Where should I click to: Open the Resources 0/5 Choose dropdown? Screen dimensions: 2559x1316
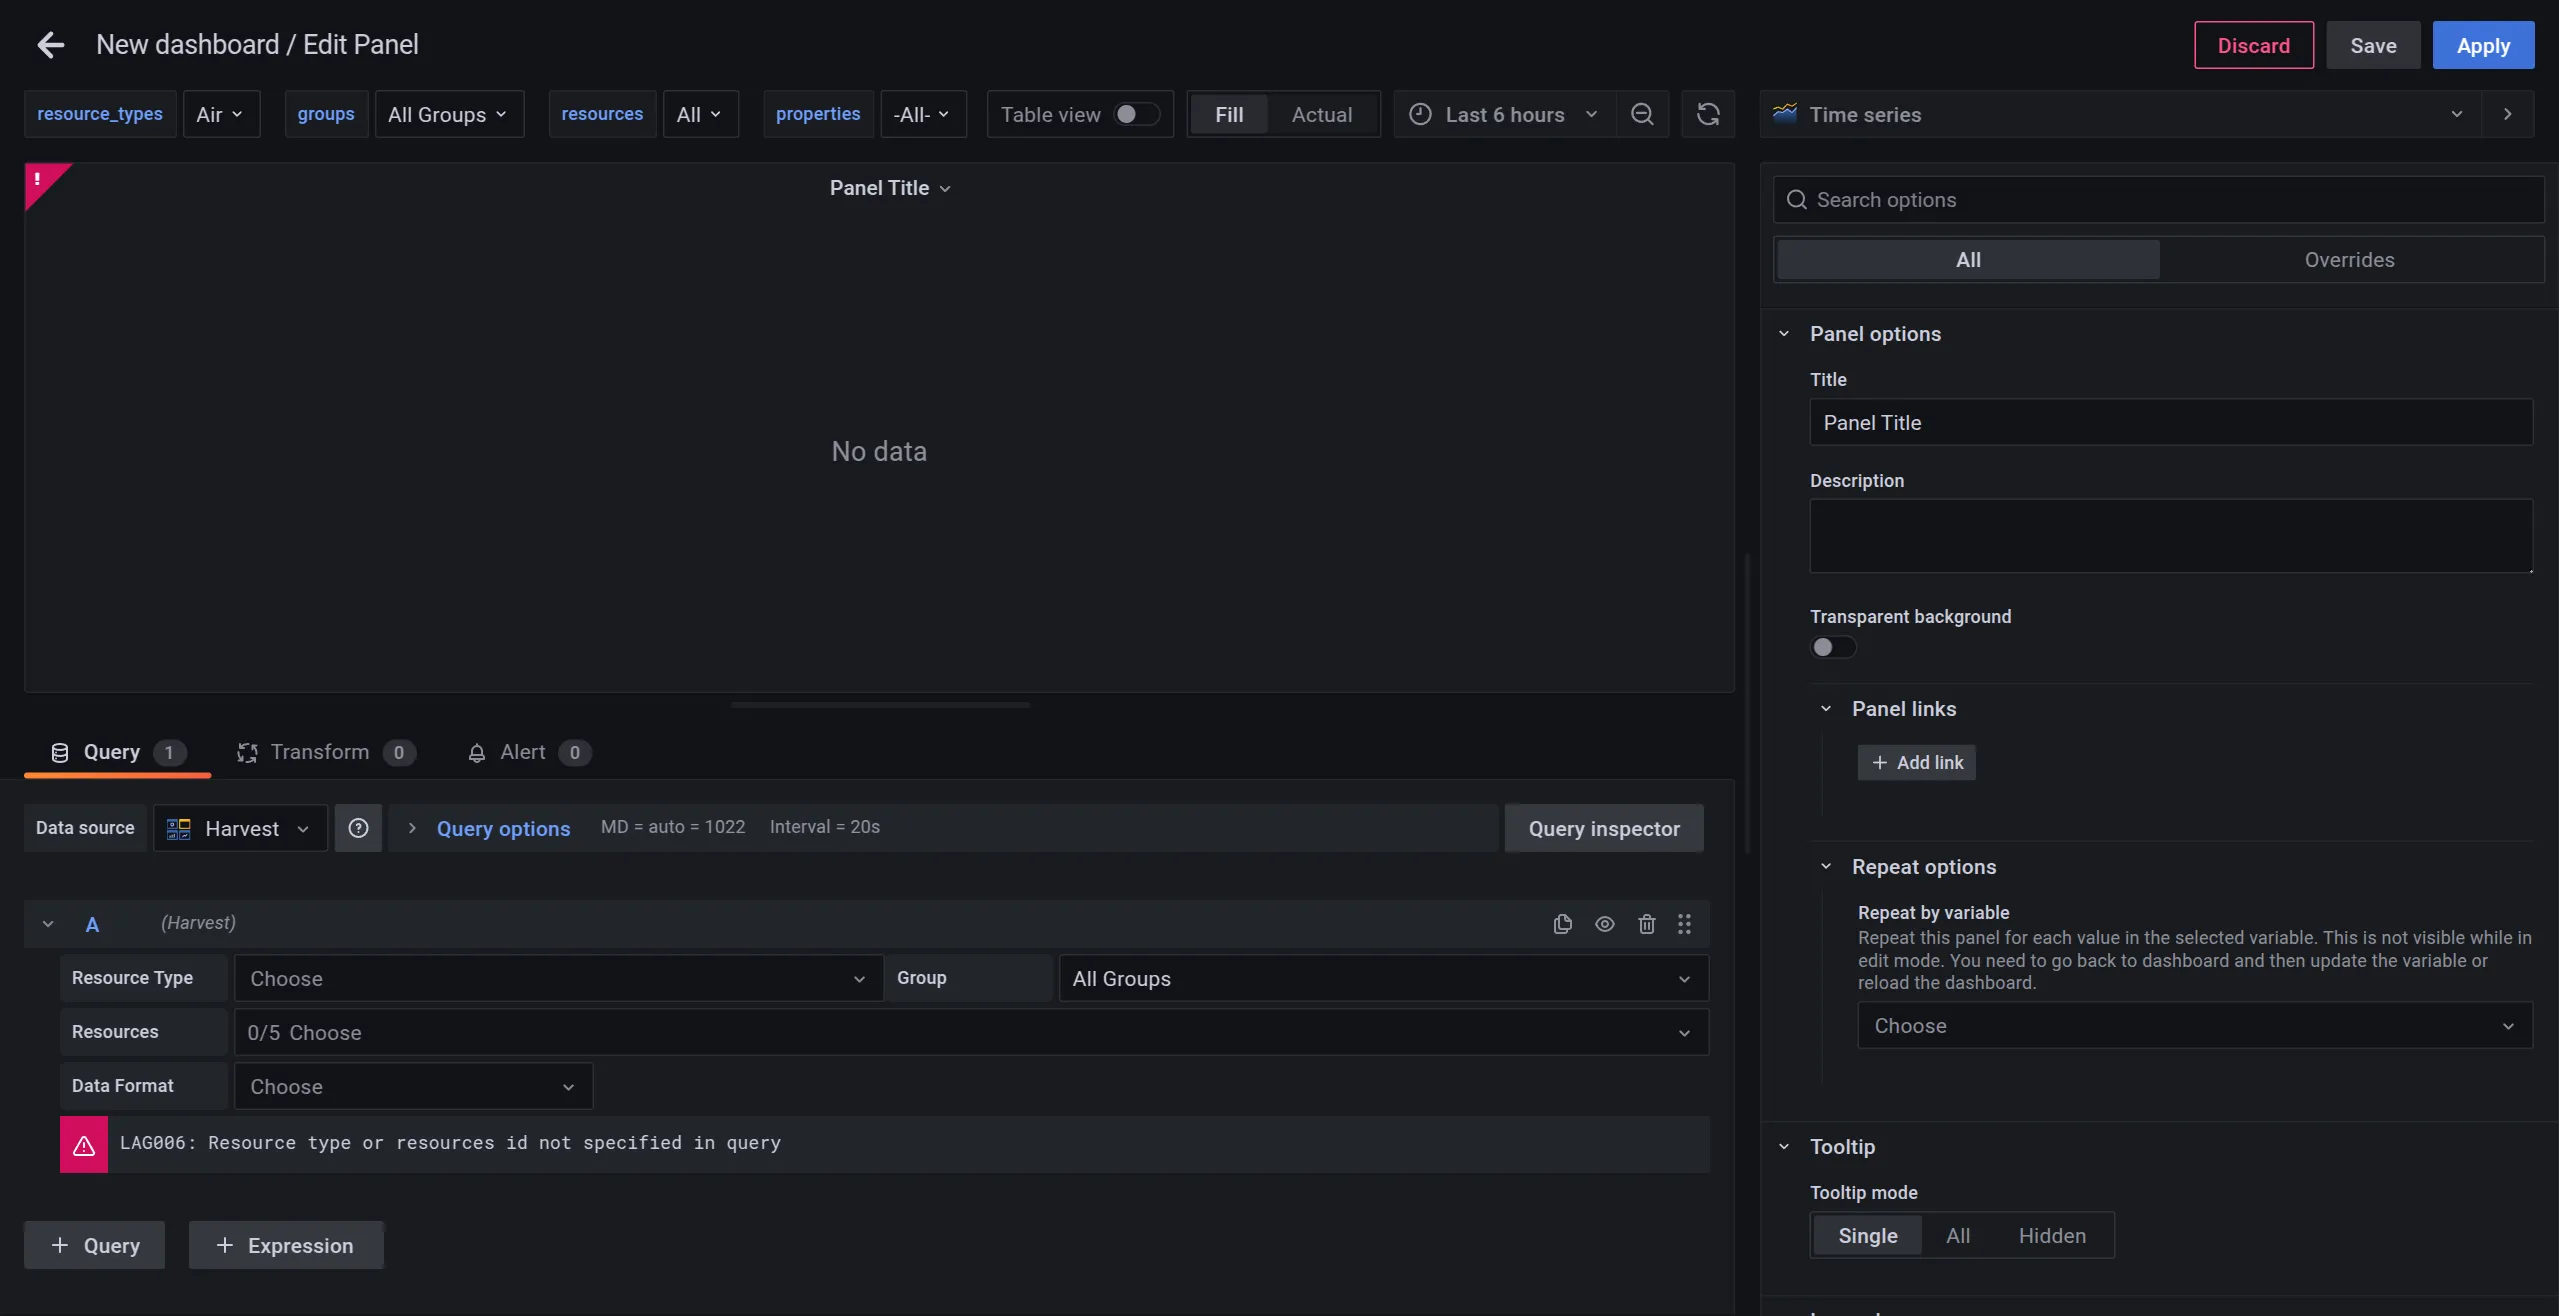(971, 1032)
